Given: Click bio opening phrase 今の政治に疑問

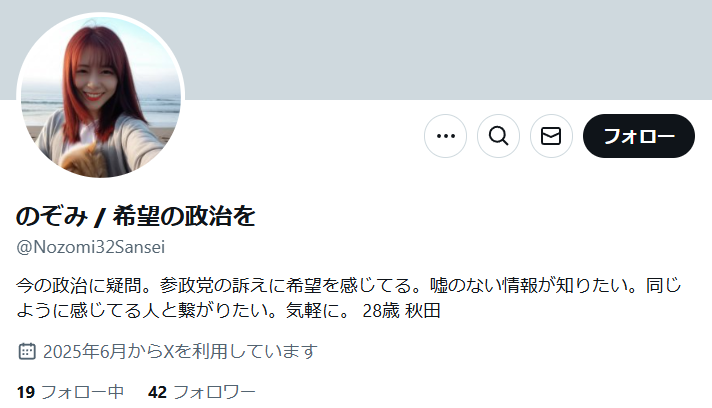Looking at the screenshot, I should click(x=79, y=285).
